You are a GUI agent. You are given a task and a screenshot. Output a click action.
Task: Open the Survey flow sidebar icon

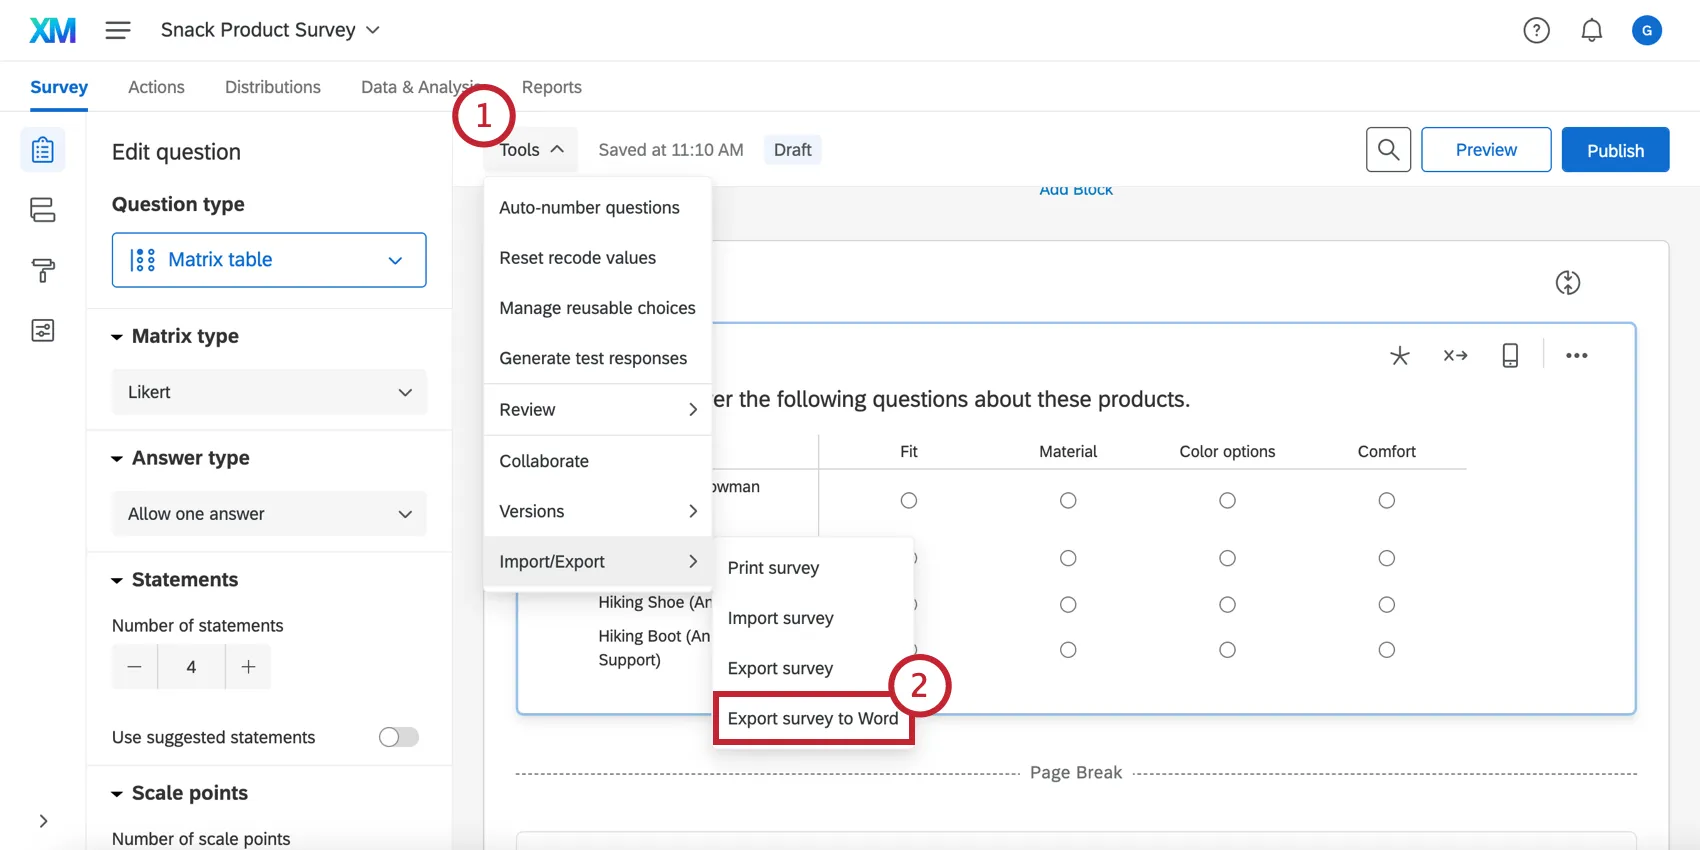[43, 210]
